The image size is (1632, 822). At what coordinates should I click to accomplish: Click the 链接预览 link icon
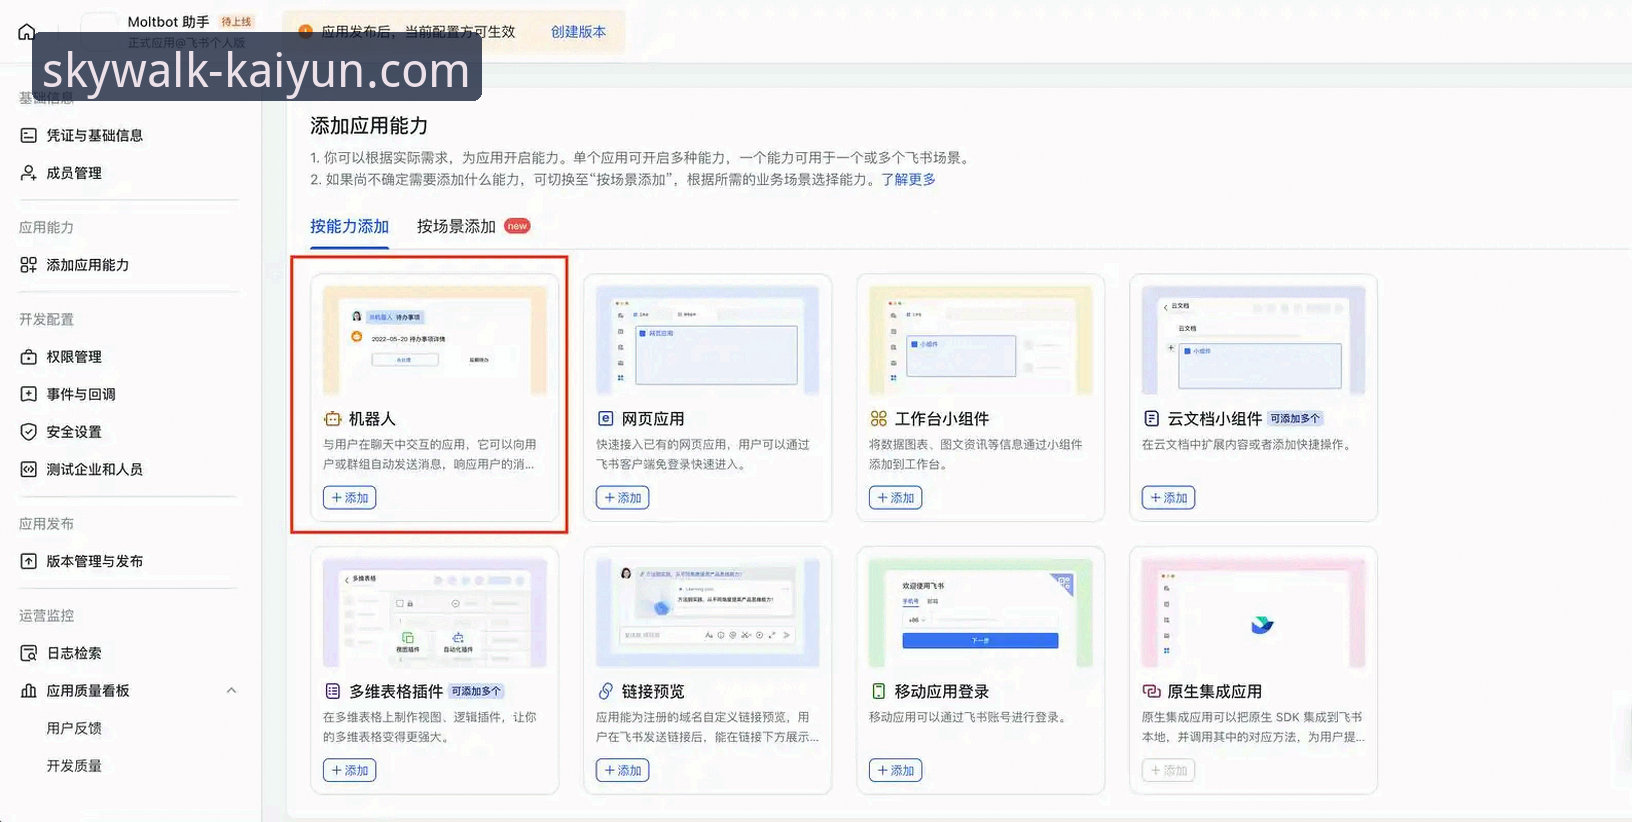(x=605, y=691)
